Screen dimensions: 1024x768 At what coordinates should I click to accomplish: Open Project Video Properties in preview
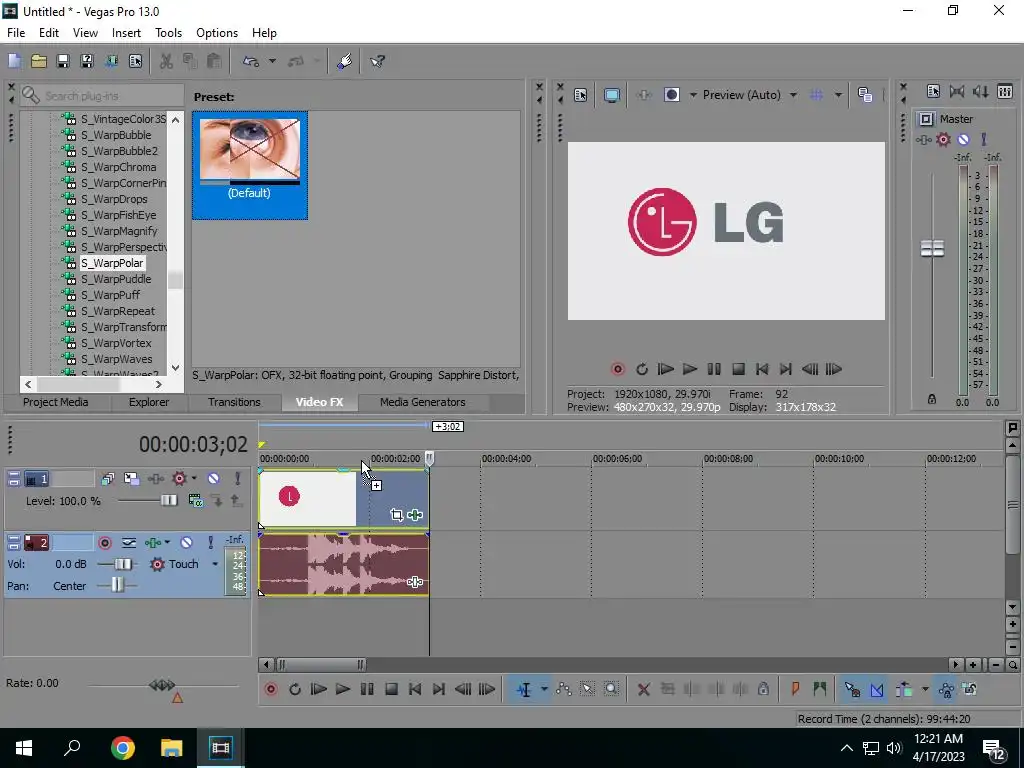(580, 95)
